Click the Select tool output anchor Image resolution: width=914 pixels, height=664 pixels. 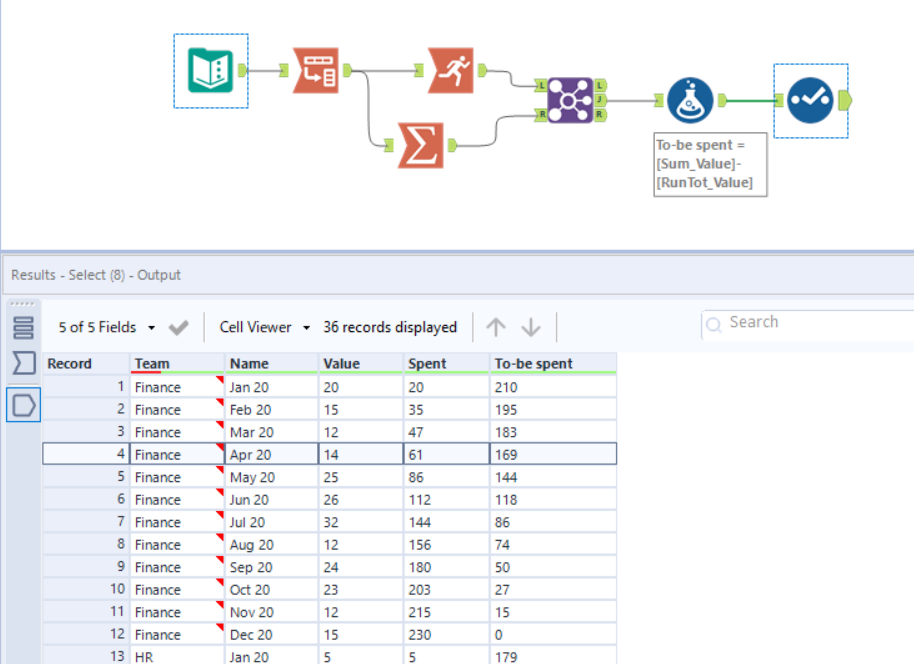point(845,100)
